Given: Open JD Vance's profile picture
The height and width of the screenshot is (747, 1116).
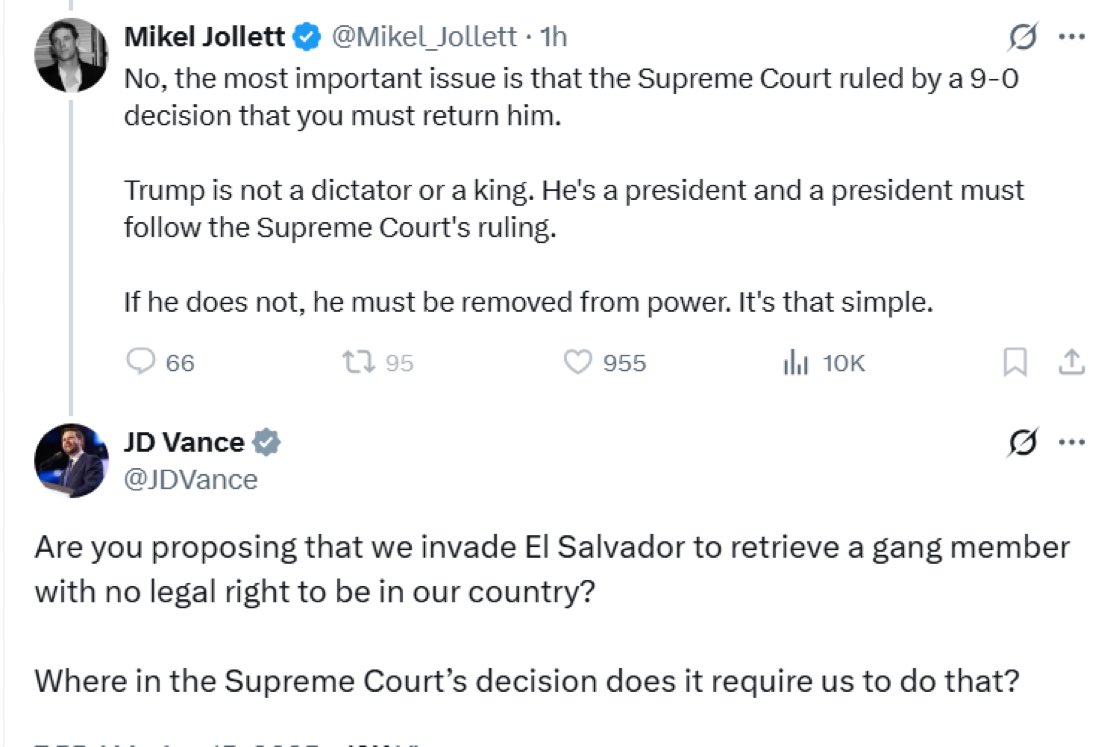Looking at the screenshot, I should [71, 460].
